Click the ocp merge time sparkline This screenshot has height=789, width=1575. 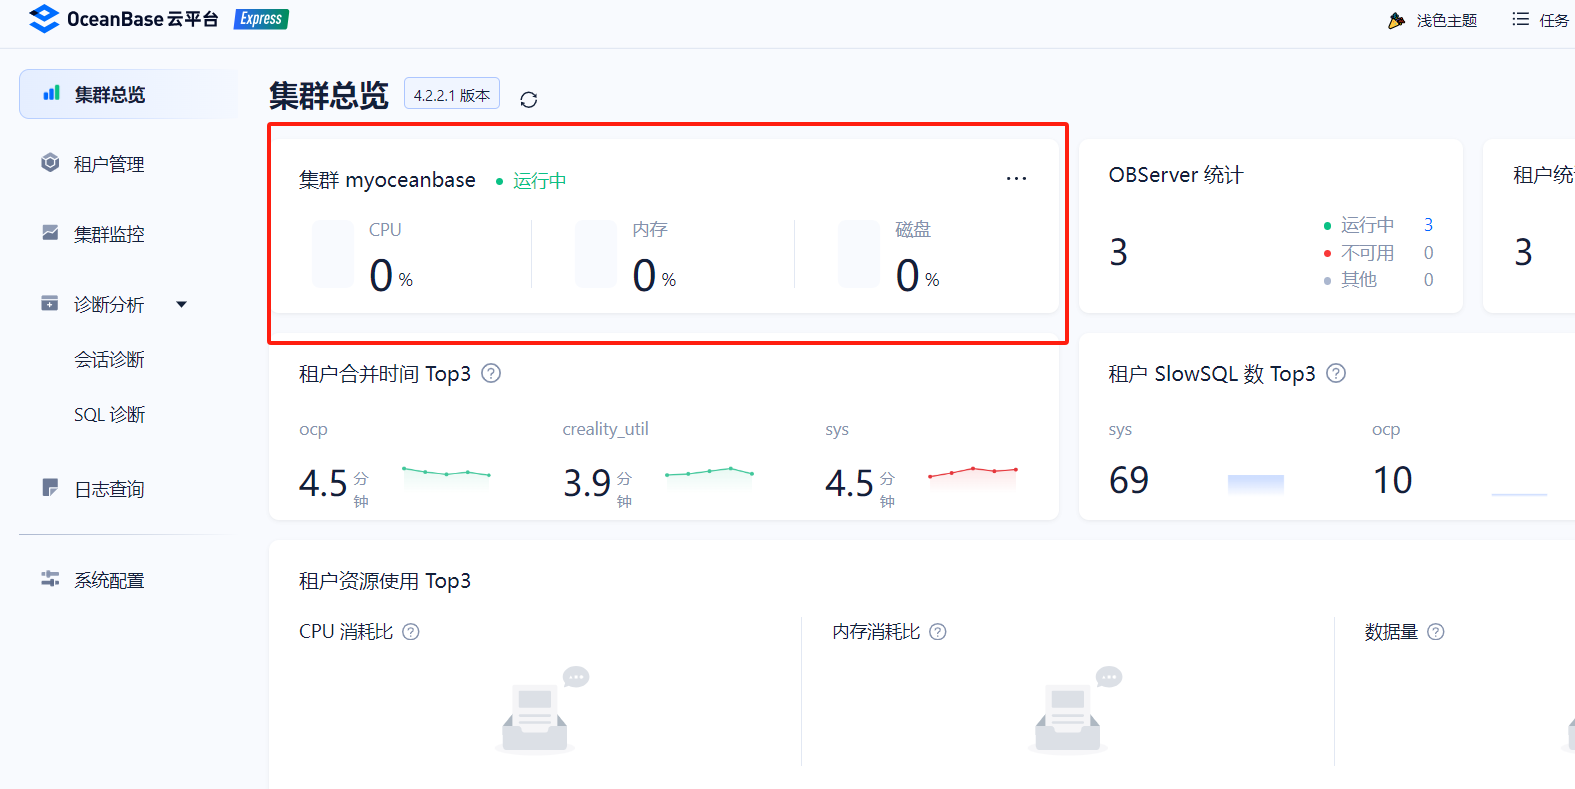(446, 477)
